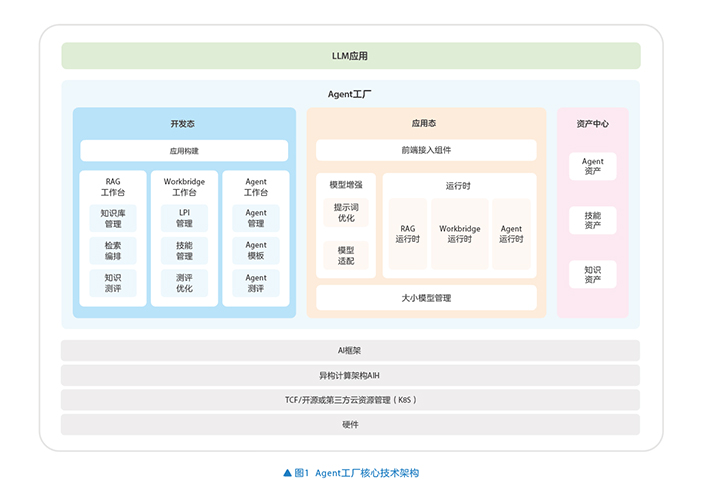This screenshot has height=500, width=708.
Task: Click the Agent 工作台 heading
Action: point(256,187)
